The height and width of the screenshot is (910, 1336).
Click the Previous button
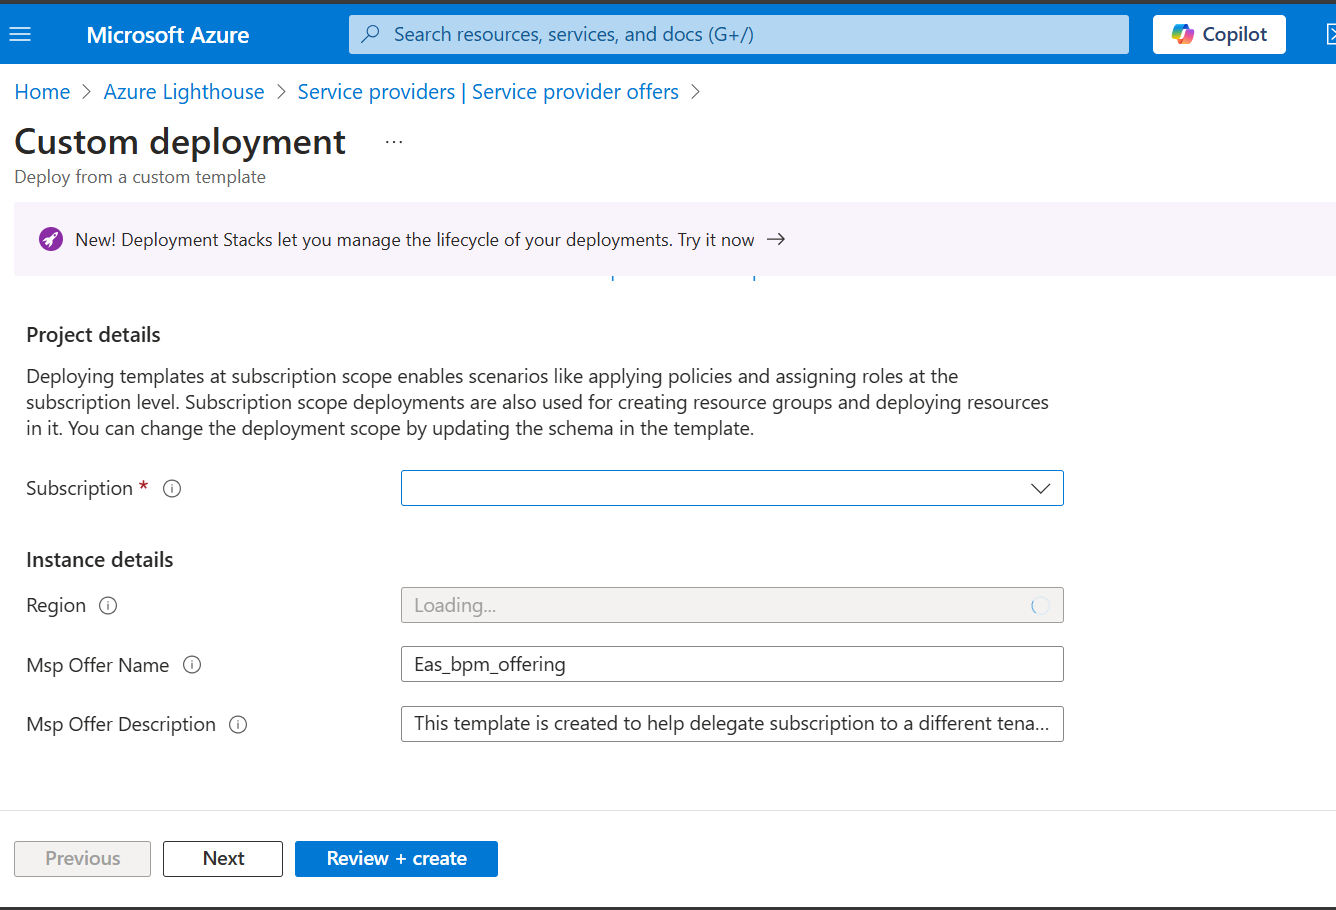82,859
